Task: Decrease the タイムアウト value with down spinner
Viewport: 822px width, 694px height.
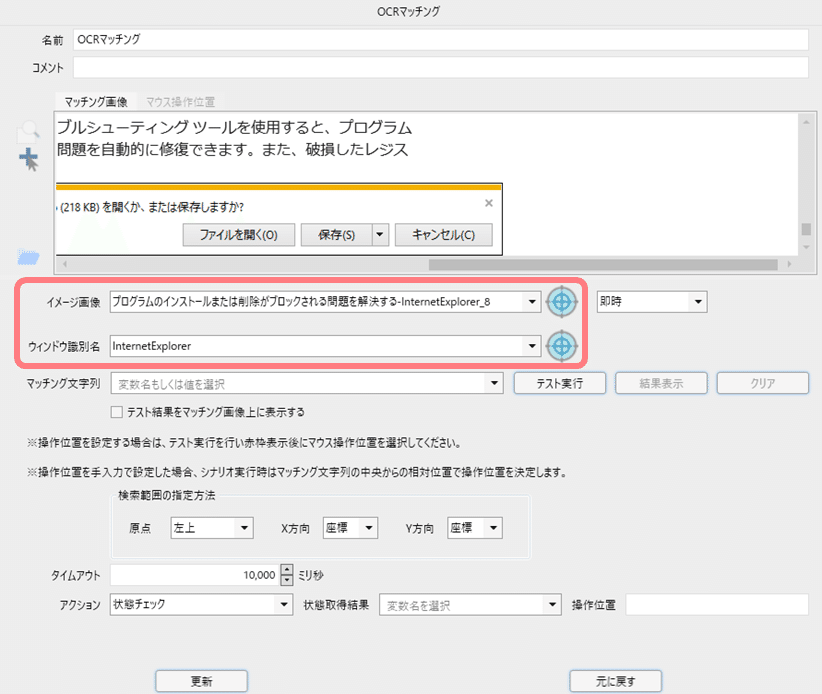Action: point(287,580)
